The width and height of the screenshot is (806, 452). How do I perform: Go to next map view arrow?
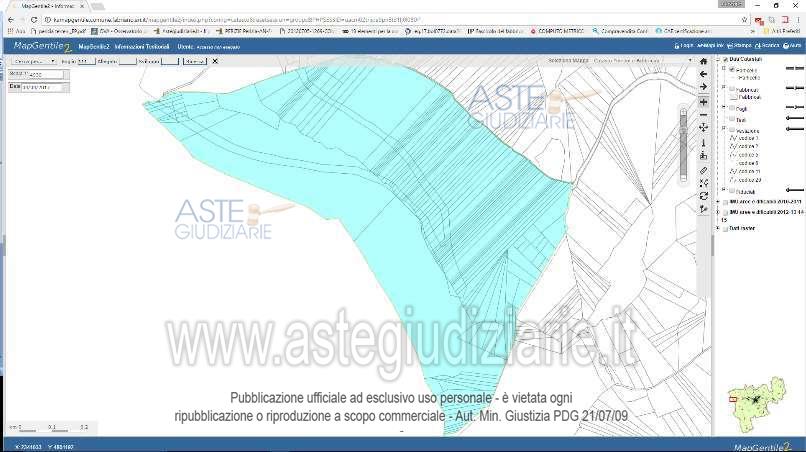(704, 87)
